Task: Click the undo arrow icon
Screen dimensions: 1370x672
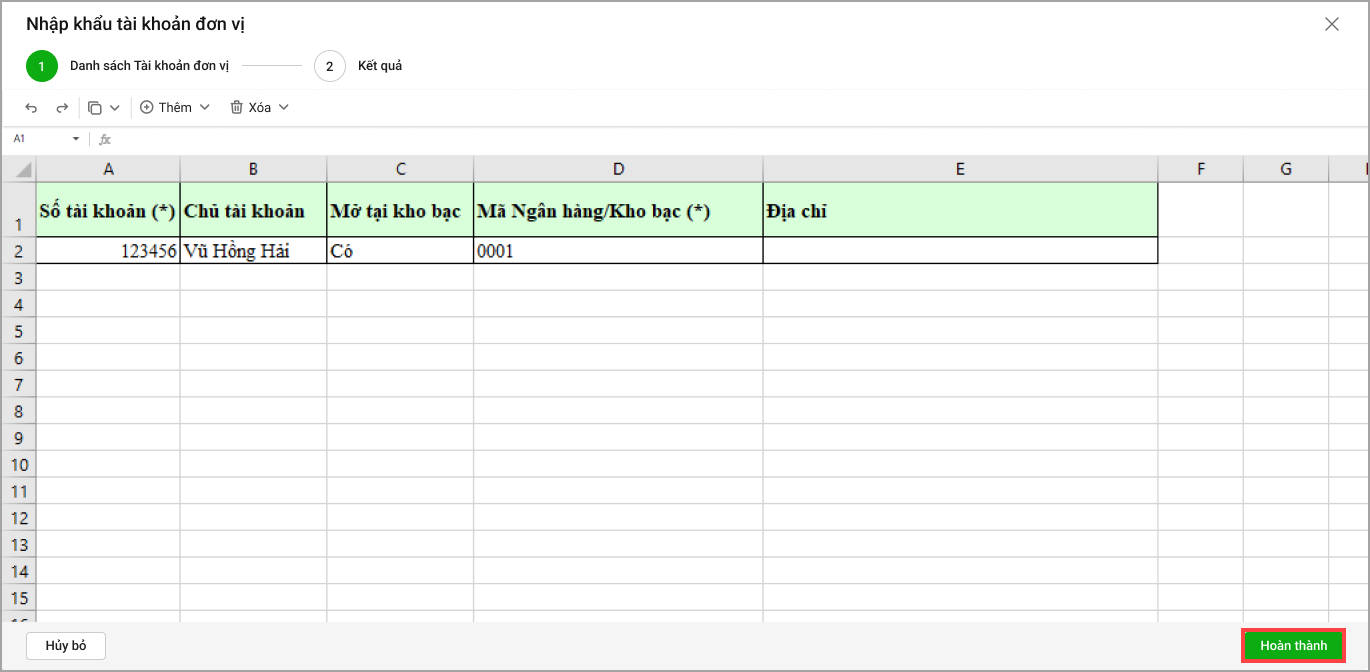Action: coord(31,108)
